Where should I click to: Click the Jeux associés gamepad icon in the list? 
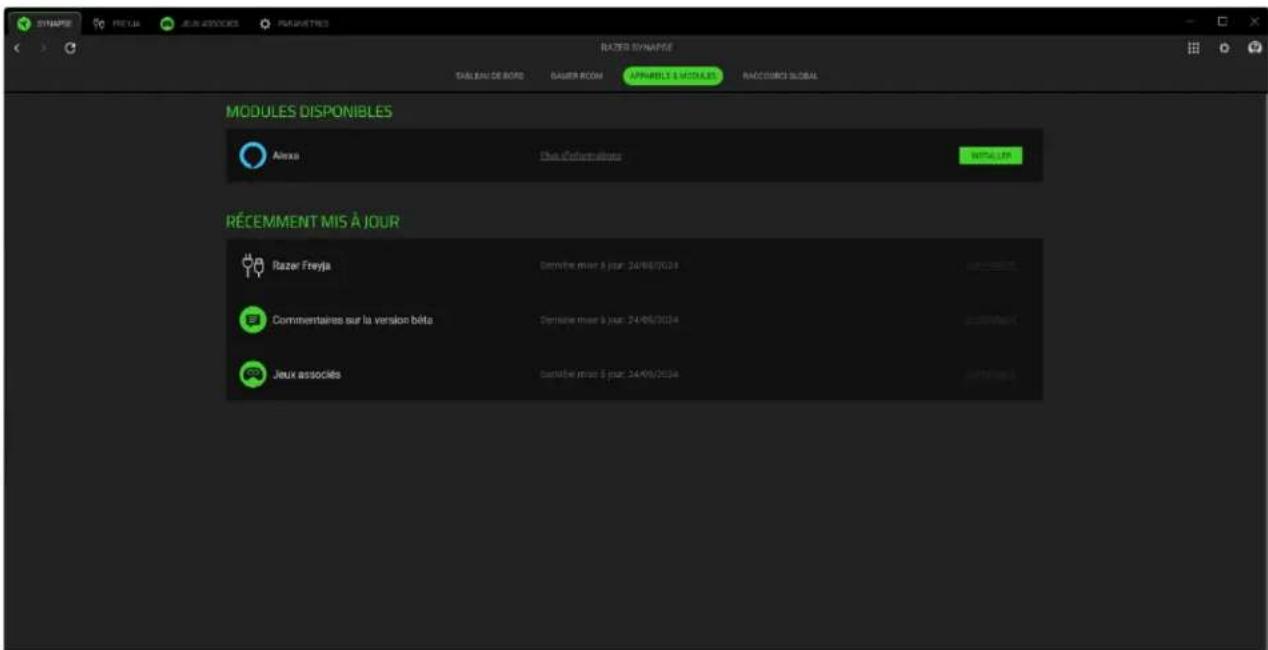tap(253, 374)
